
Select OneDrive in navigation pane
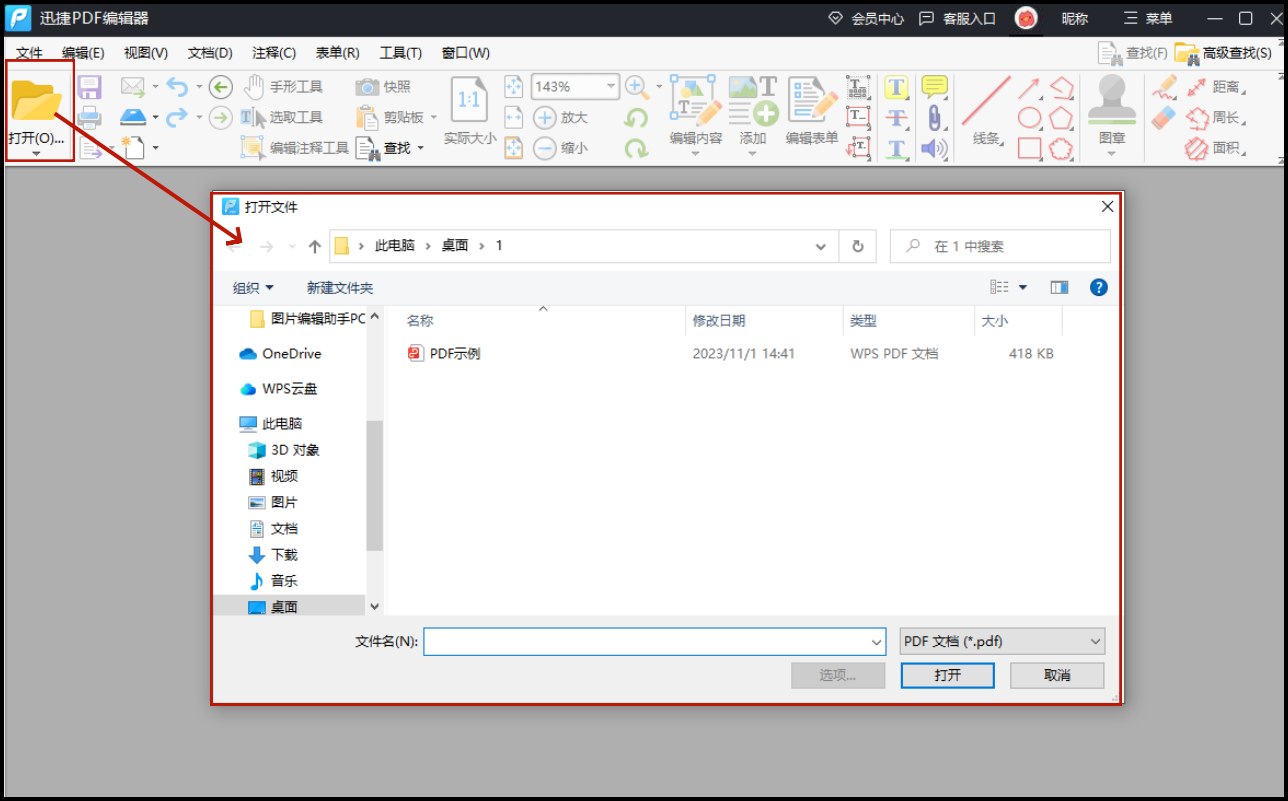click(x=281, y=354)
